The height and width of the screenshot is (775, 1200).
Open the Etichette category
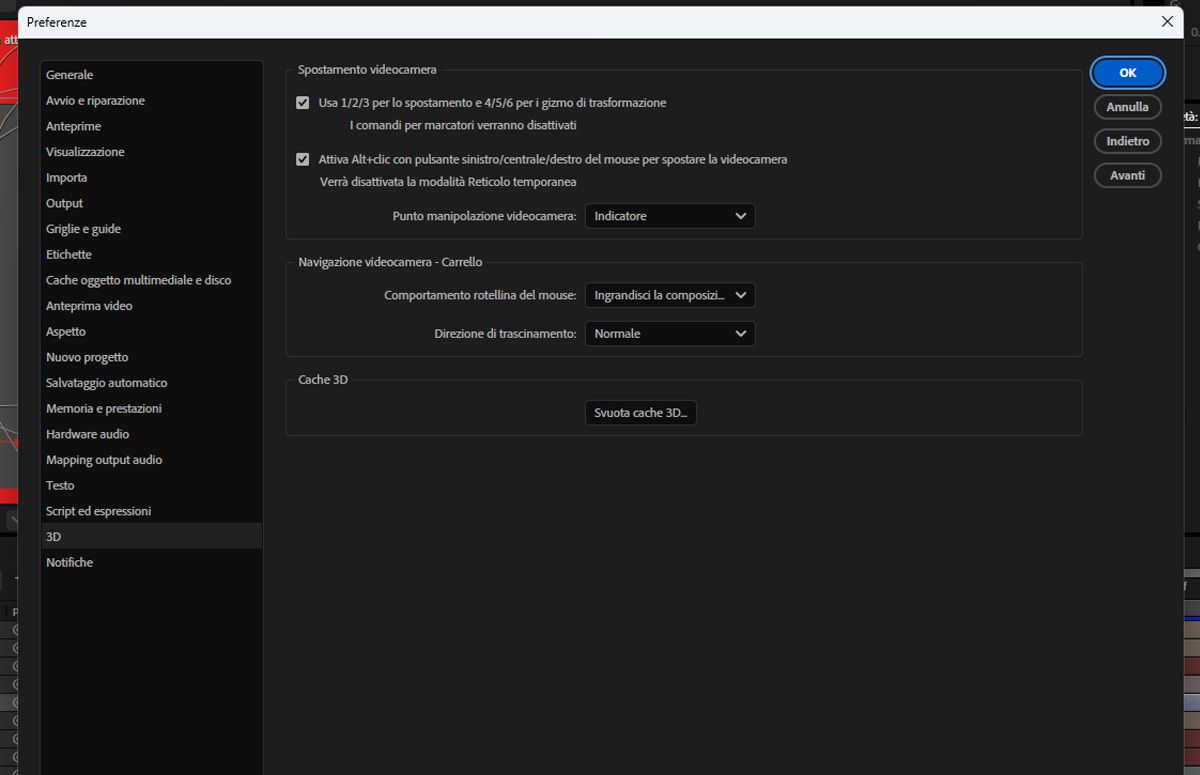tap(151, 254)
